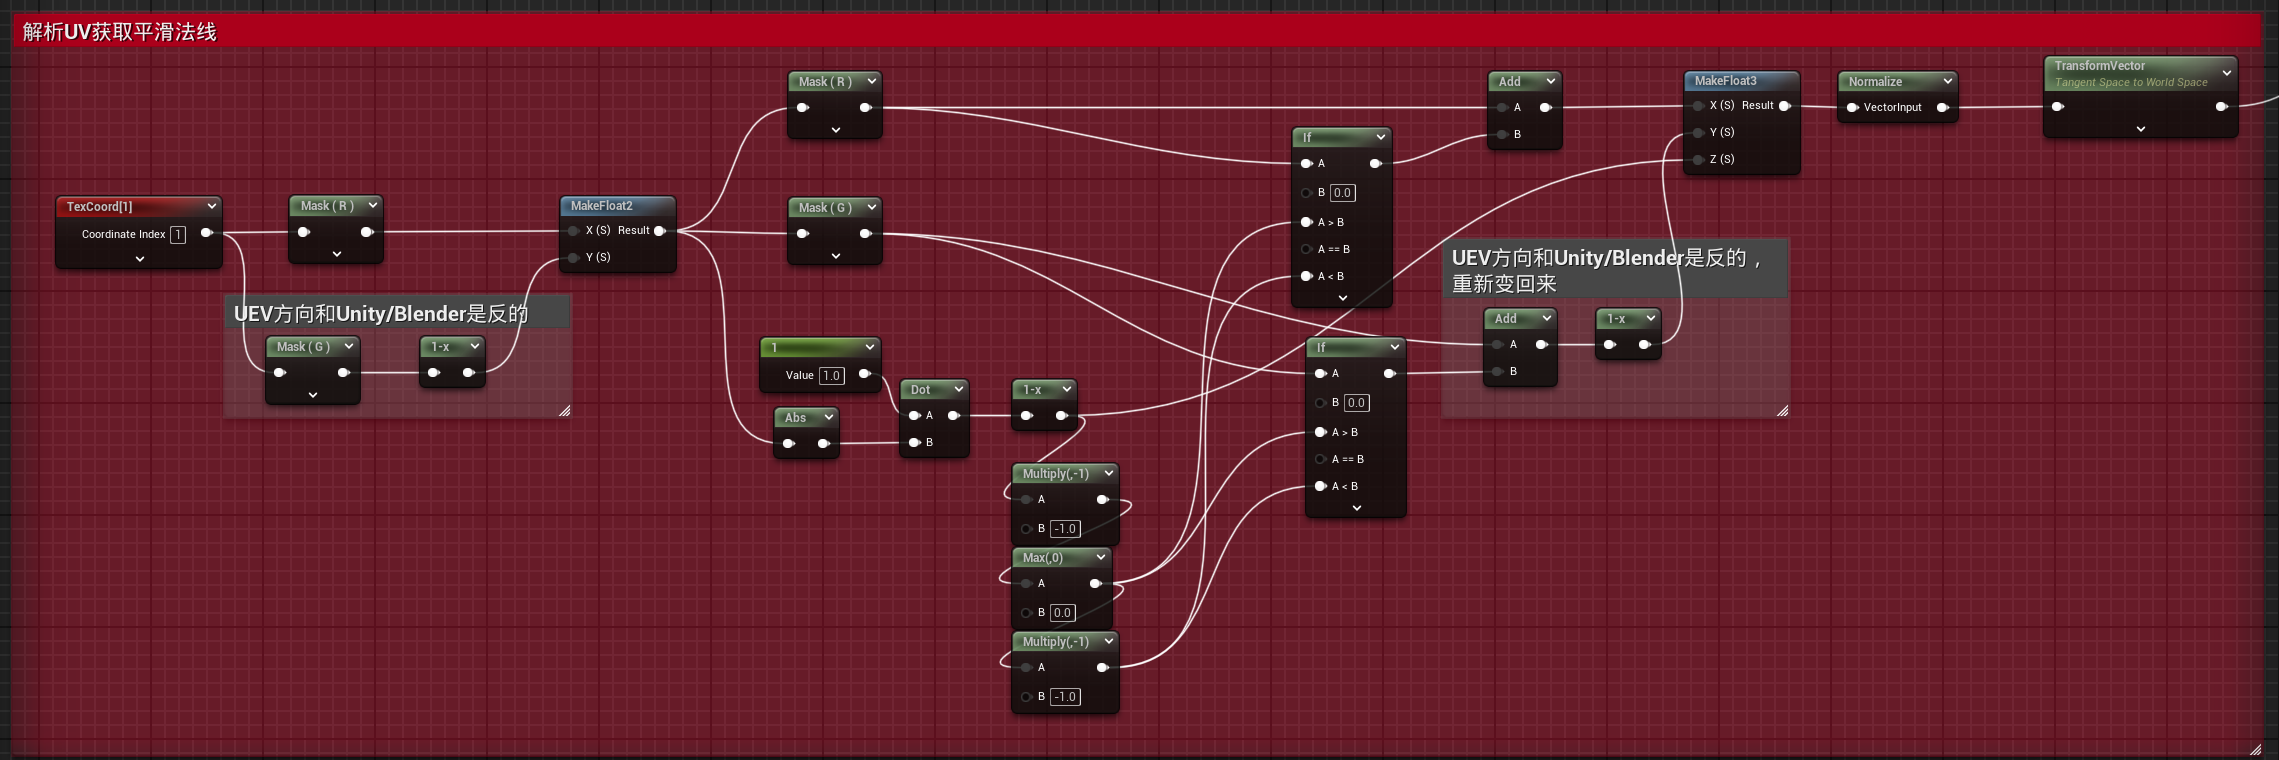2279x760 pixels.
Task: Click the MakeFloat3 Z (S) input pin
Action: tap(1698, 160)
